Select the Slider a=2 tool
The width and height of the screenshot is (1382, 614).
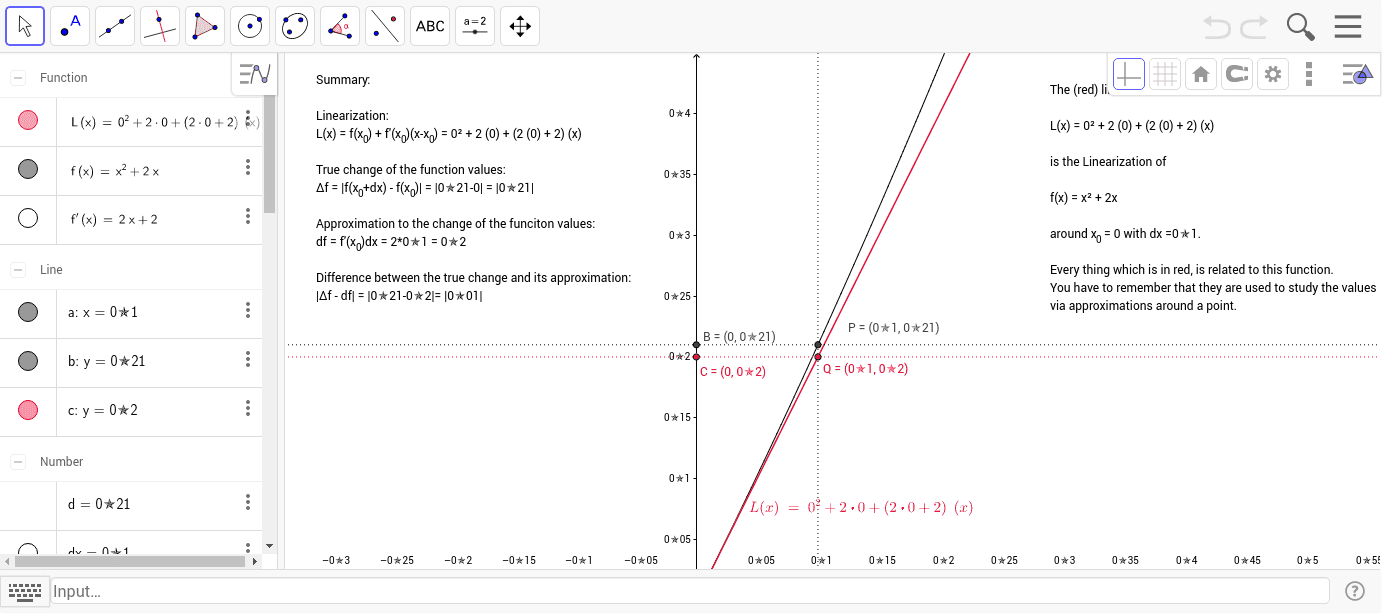pyautogui.click(x=475, y=26)
